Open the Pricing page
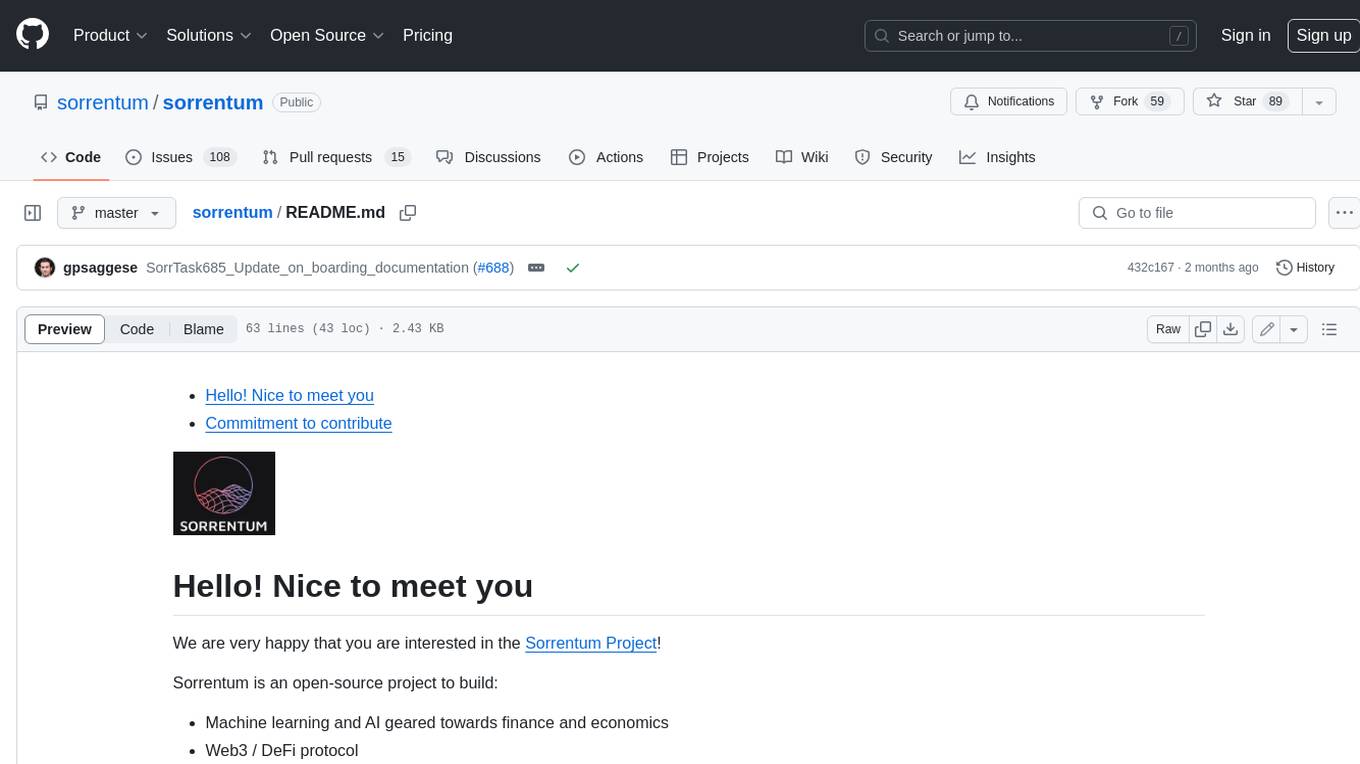The width and height of the screenshot is (1360, 764). point(427,35)
